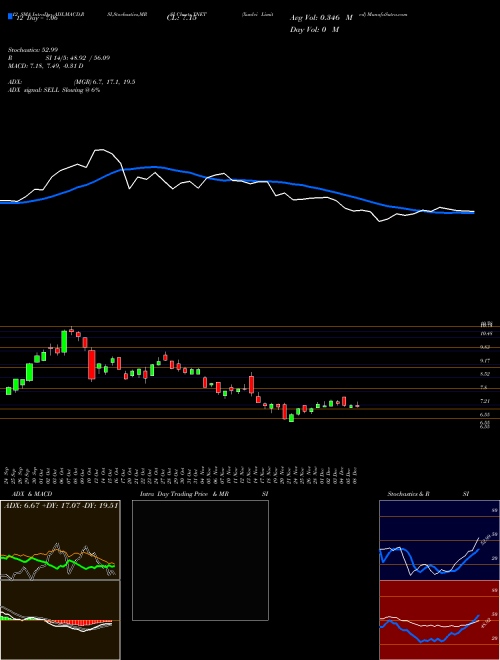Click the 7.21 price axis label
This screenshot has height=660, width=500.
[x=485, y=401]
